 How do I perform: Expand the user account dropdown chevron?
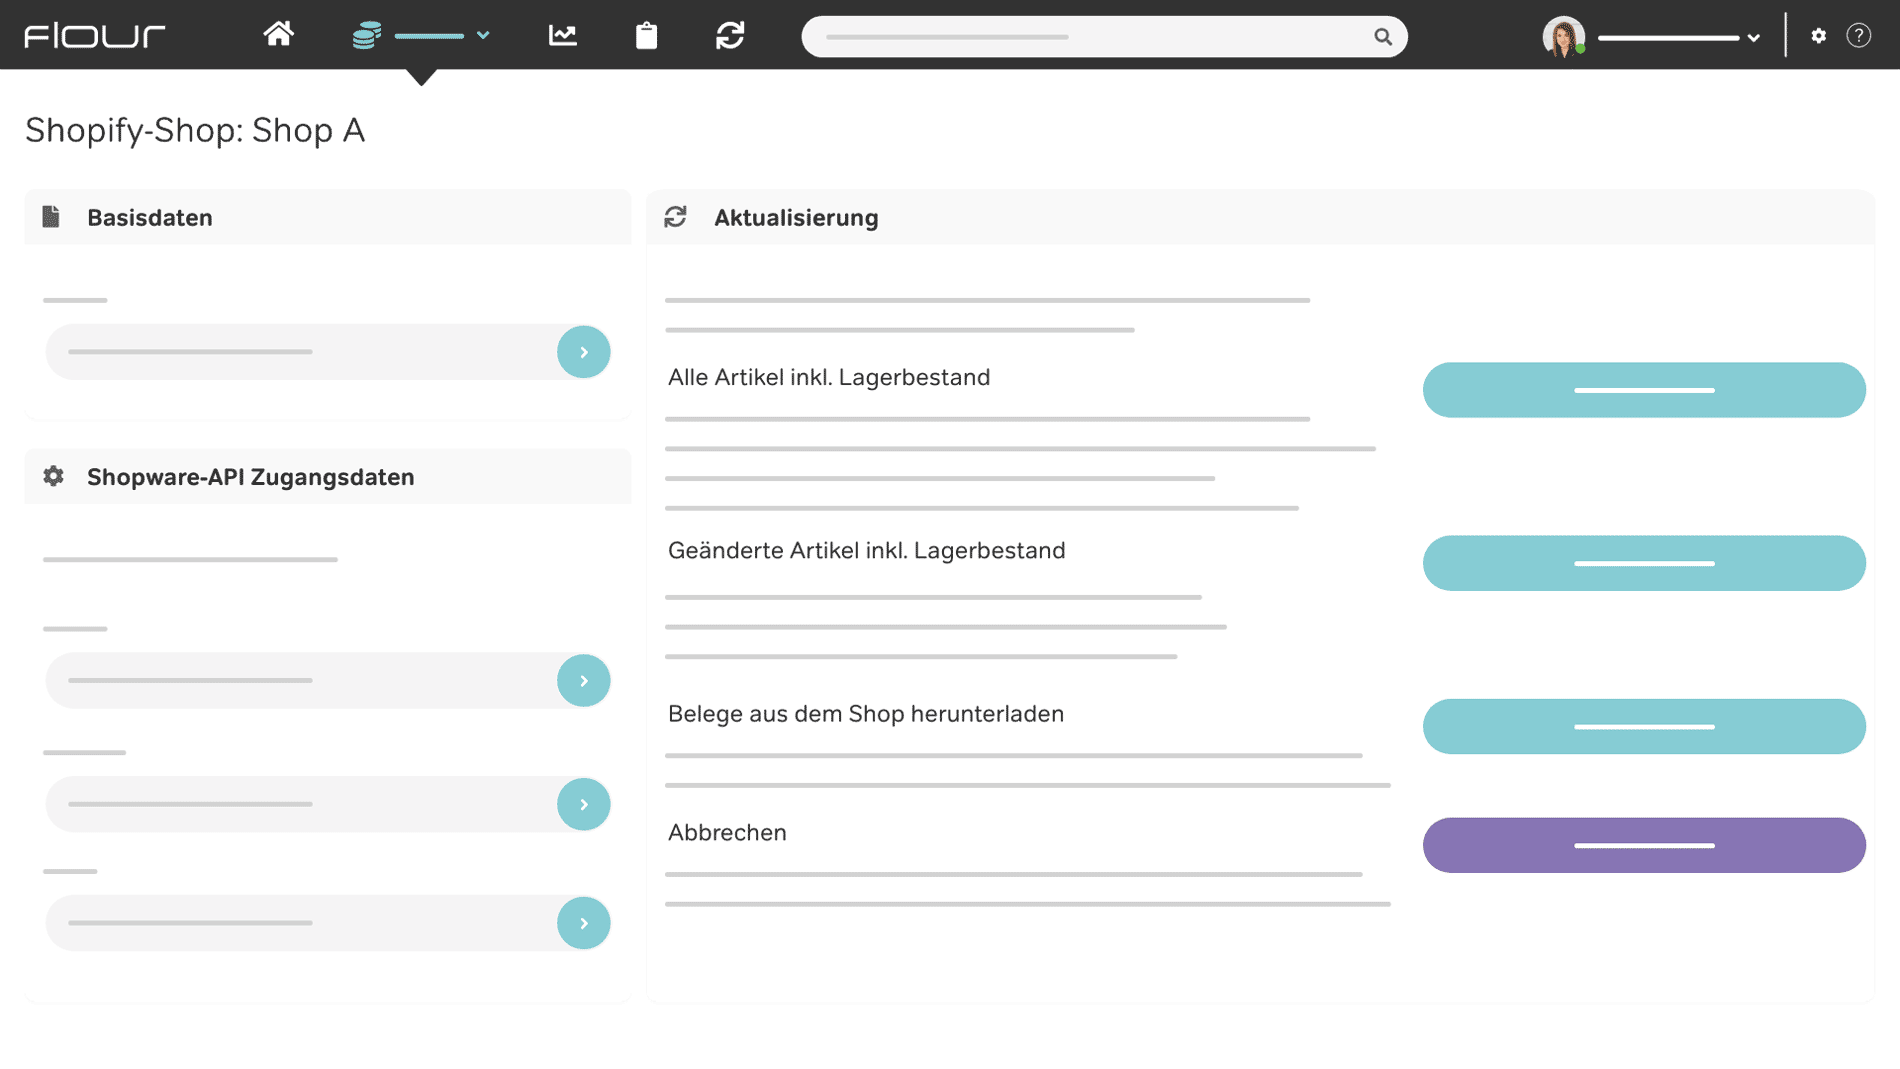pyautogui.click(x=1753, y=38)
